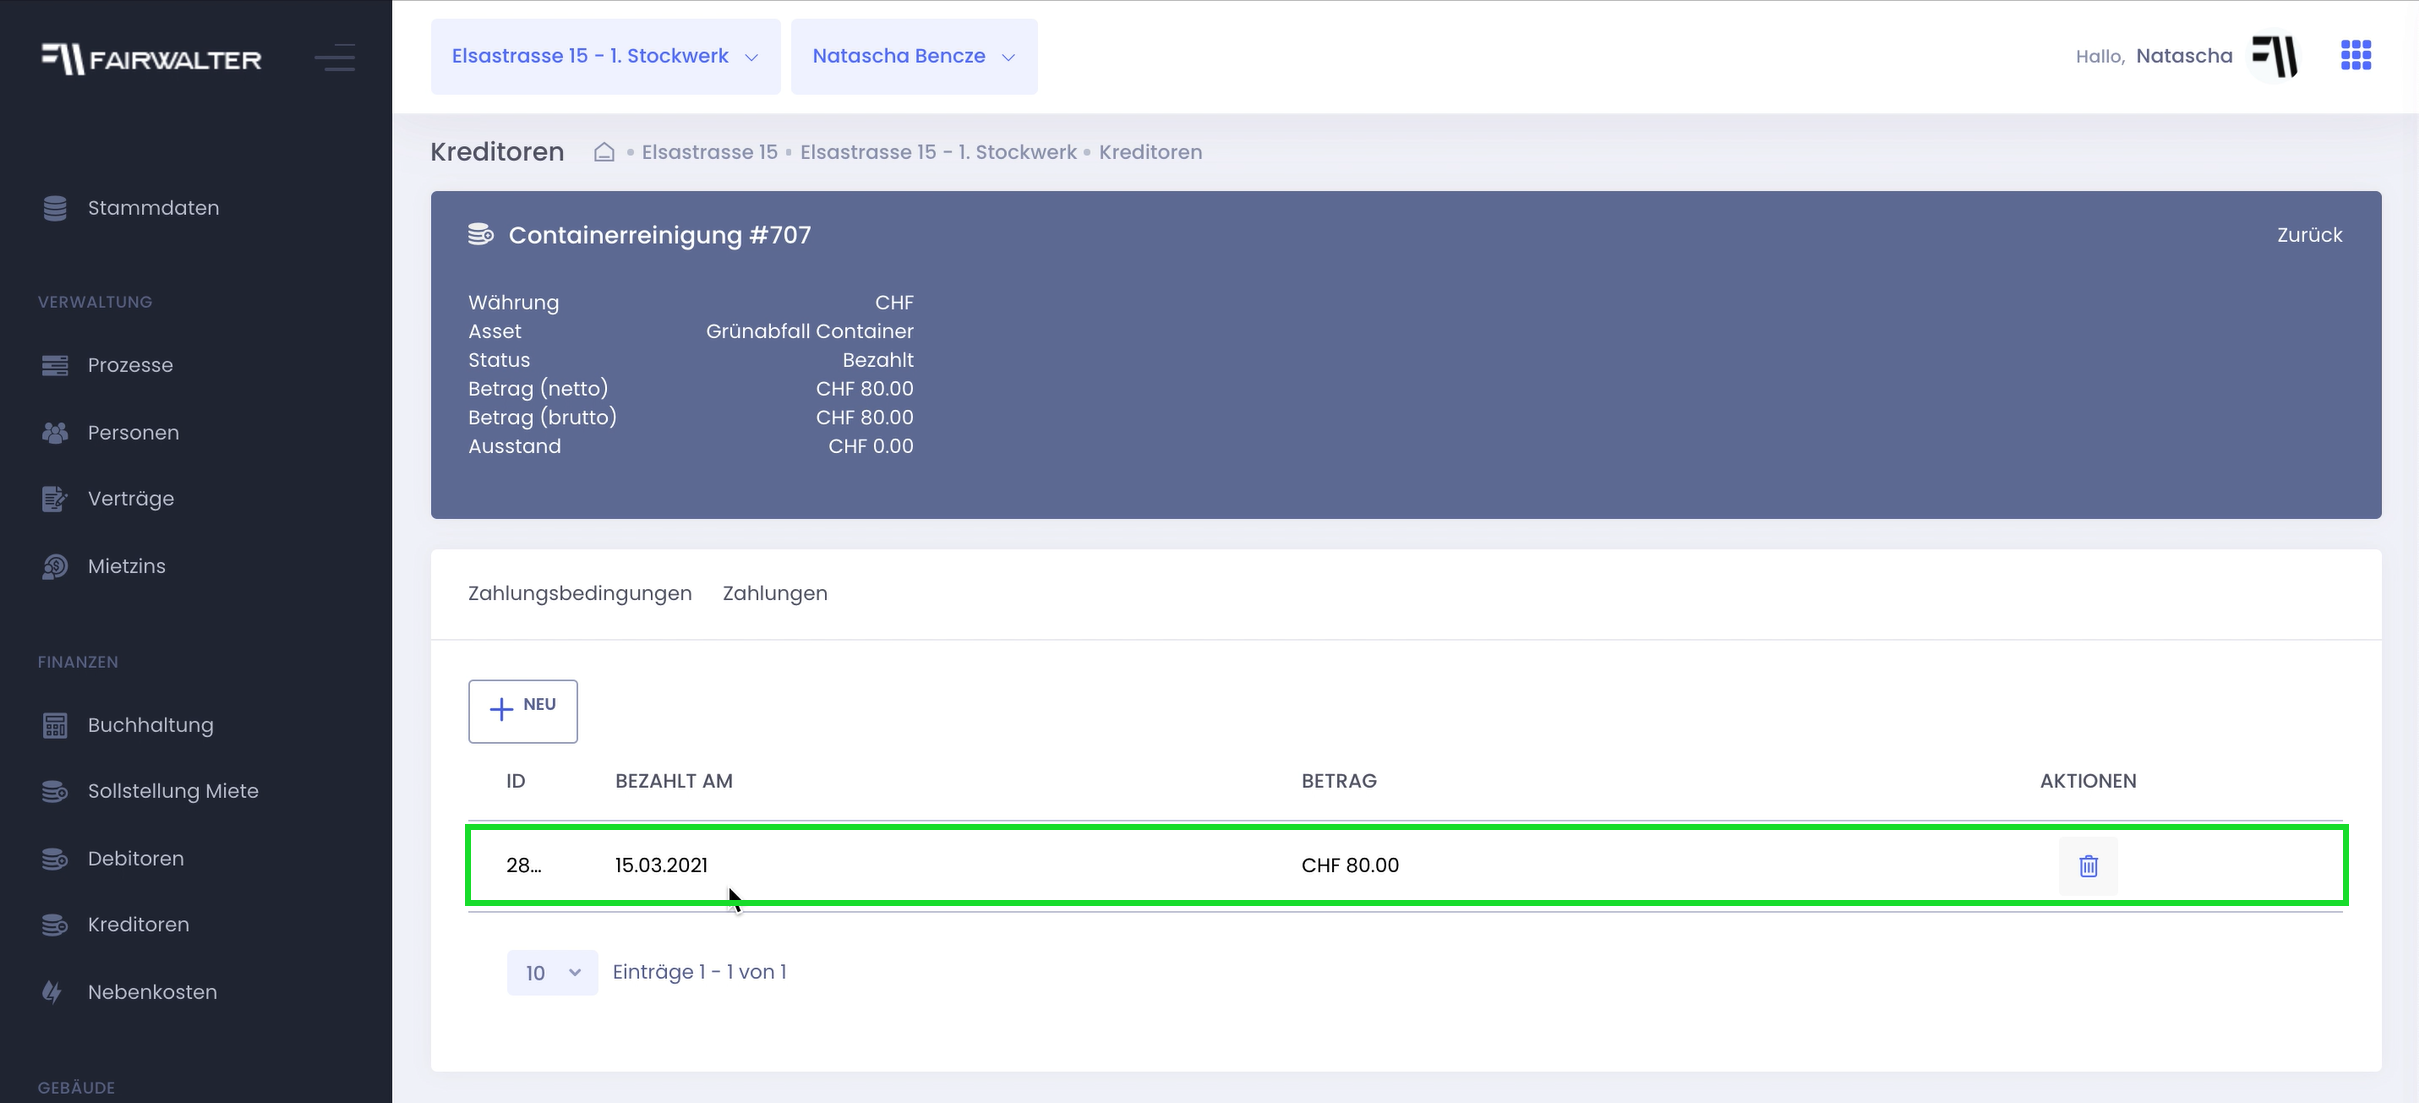Select Kreditoren in the sidebar

[138, 925]
